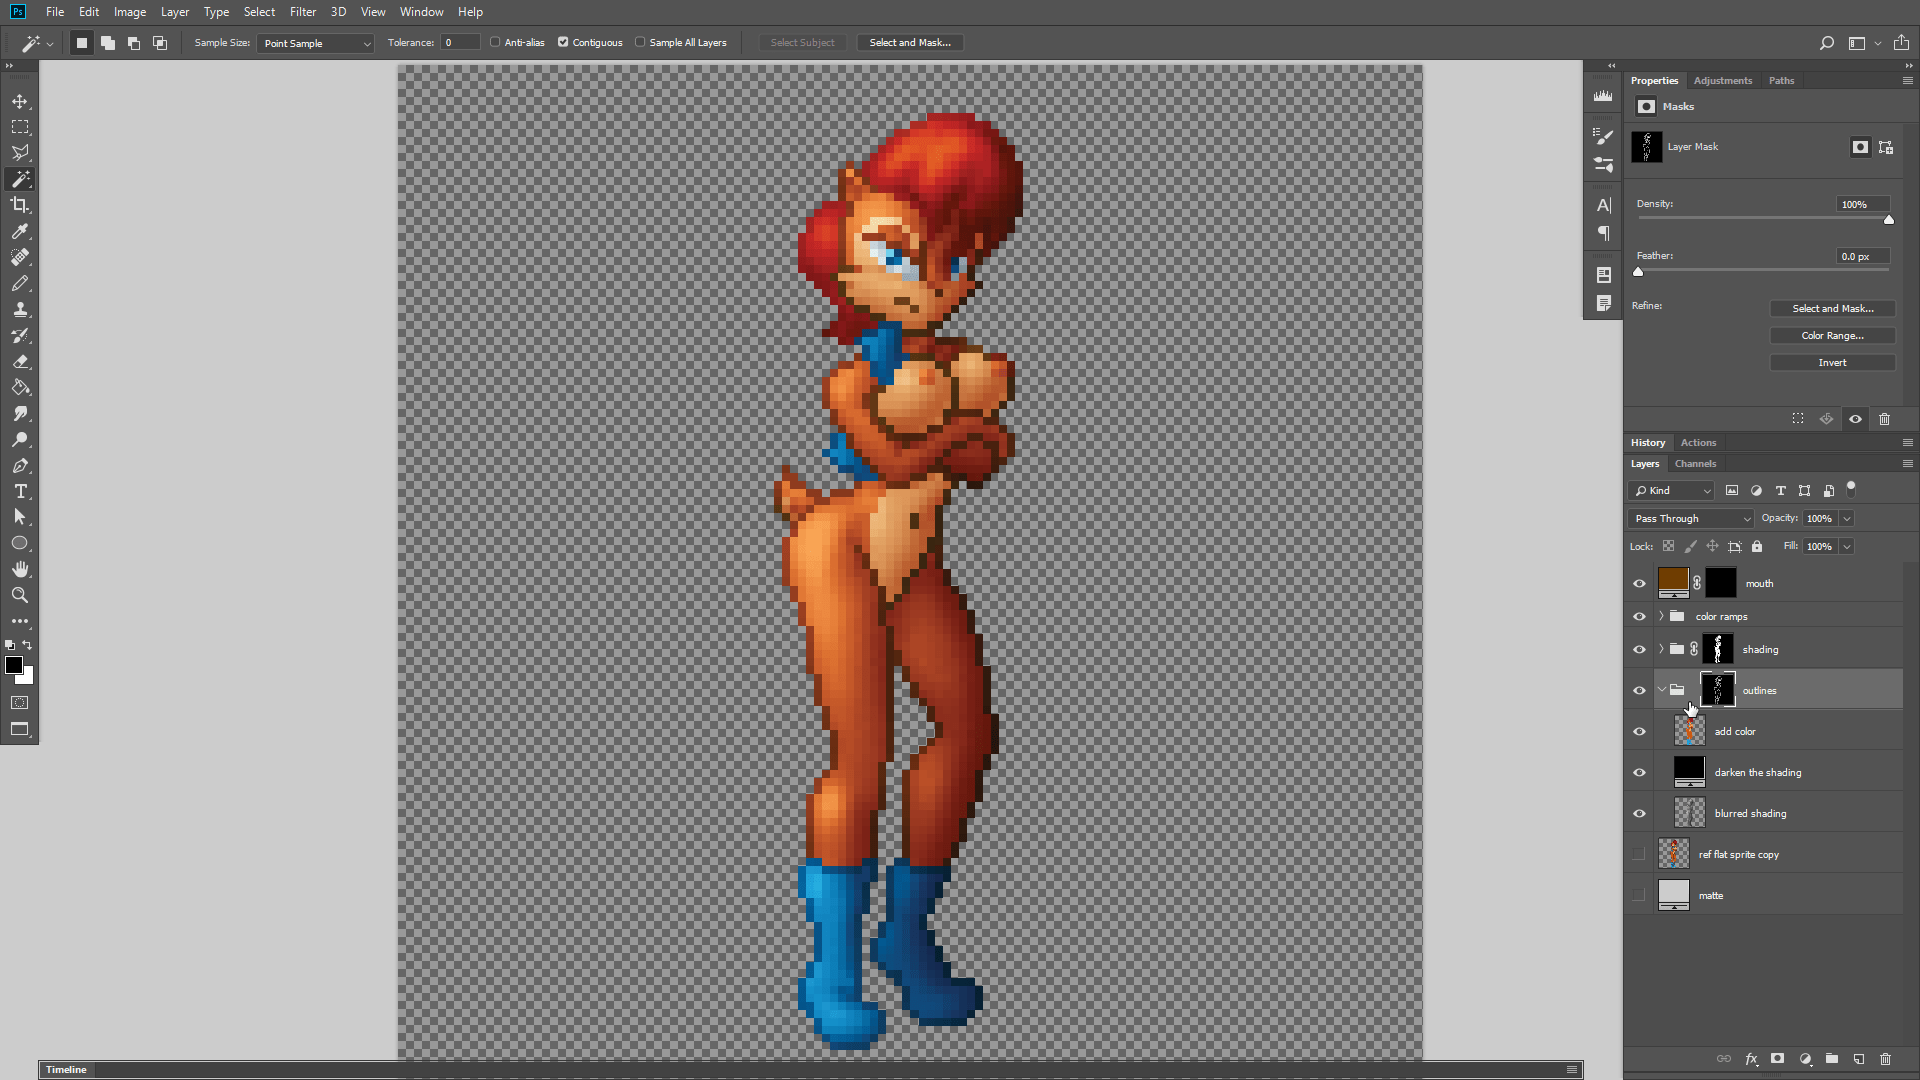Screen dimensions: 1920x1080
Task: Select the Horizontal Type tool
Action: 20,491
